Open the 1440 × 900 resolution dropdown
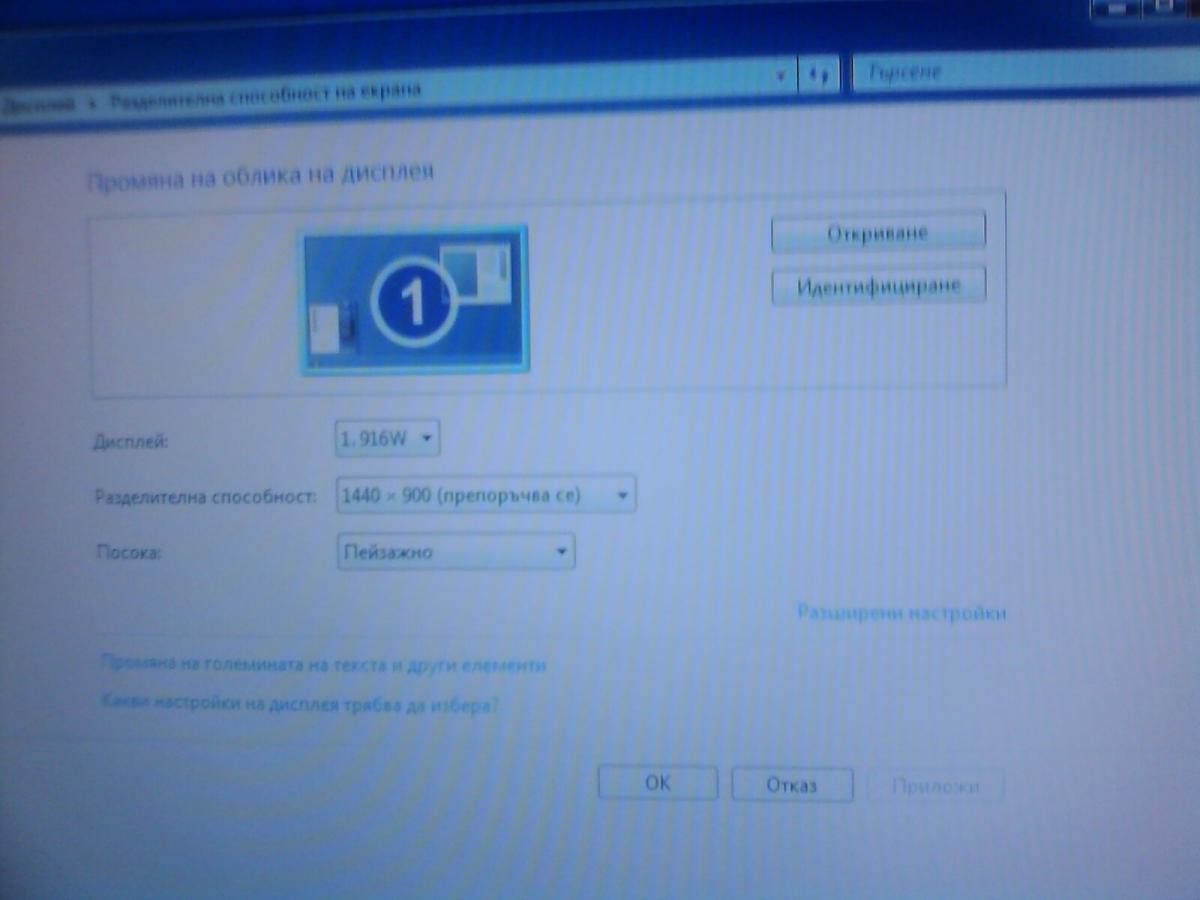Viewport: 1200px width, 900px height. [486, 494]
